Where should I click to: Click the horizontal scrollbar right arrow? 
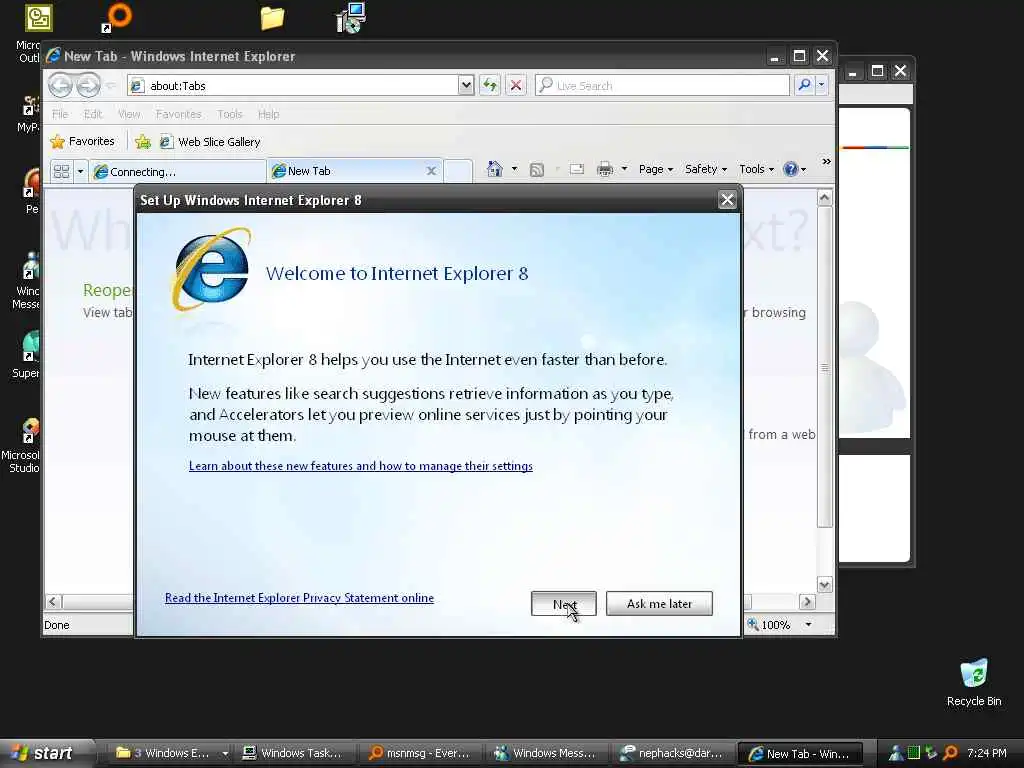point(807,601)
